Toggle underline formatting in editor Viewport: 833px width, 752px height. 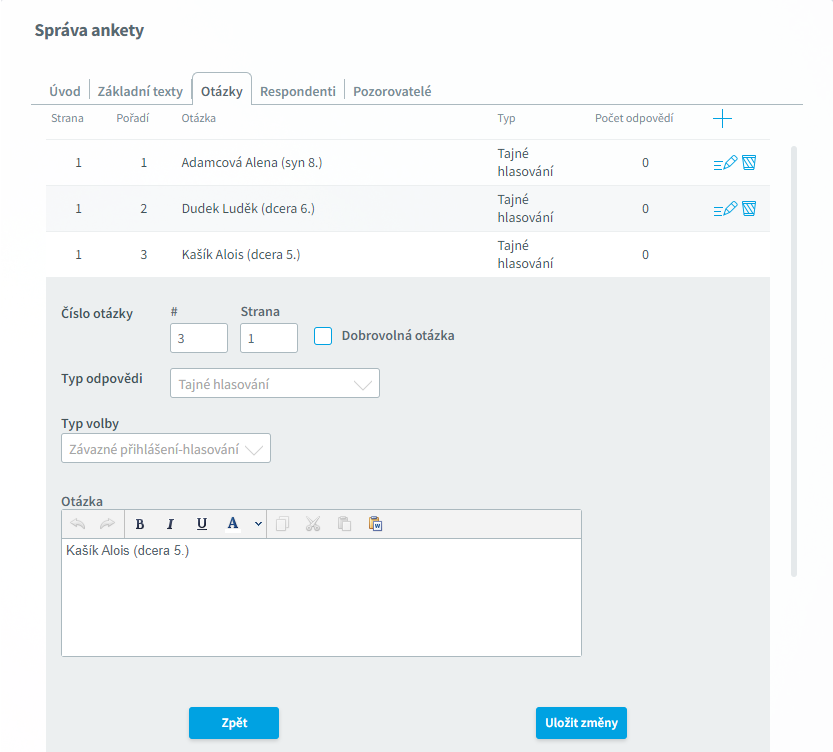(201, 524)
